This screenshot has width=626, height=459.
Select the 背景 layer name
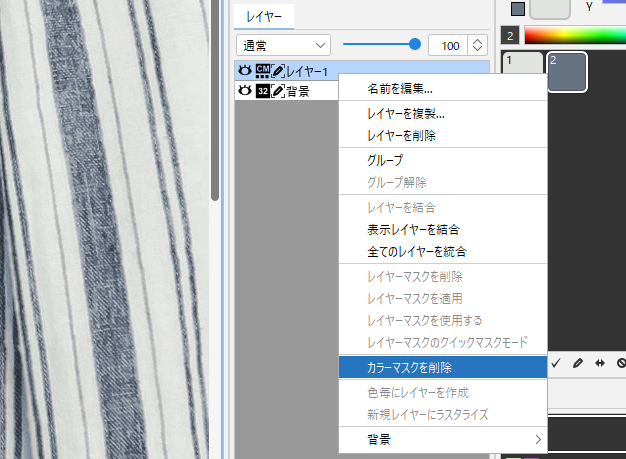298,91
